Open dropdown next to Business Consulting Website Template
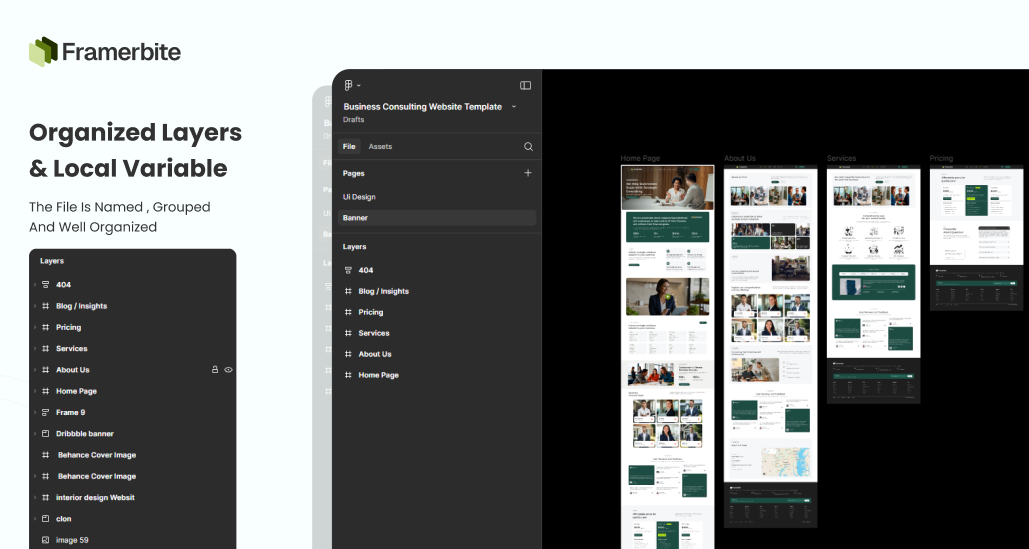 (514, 107)
